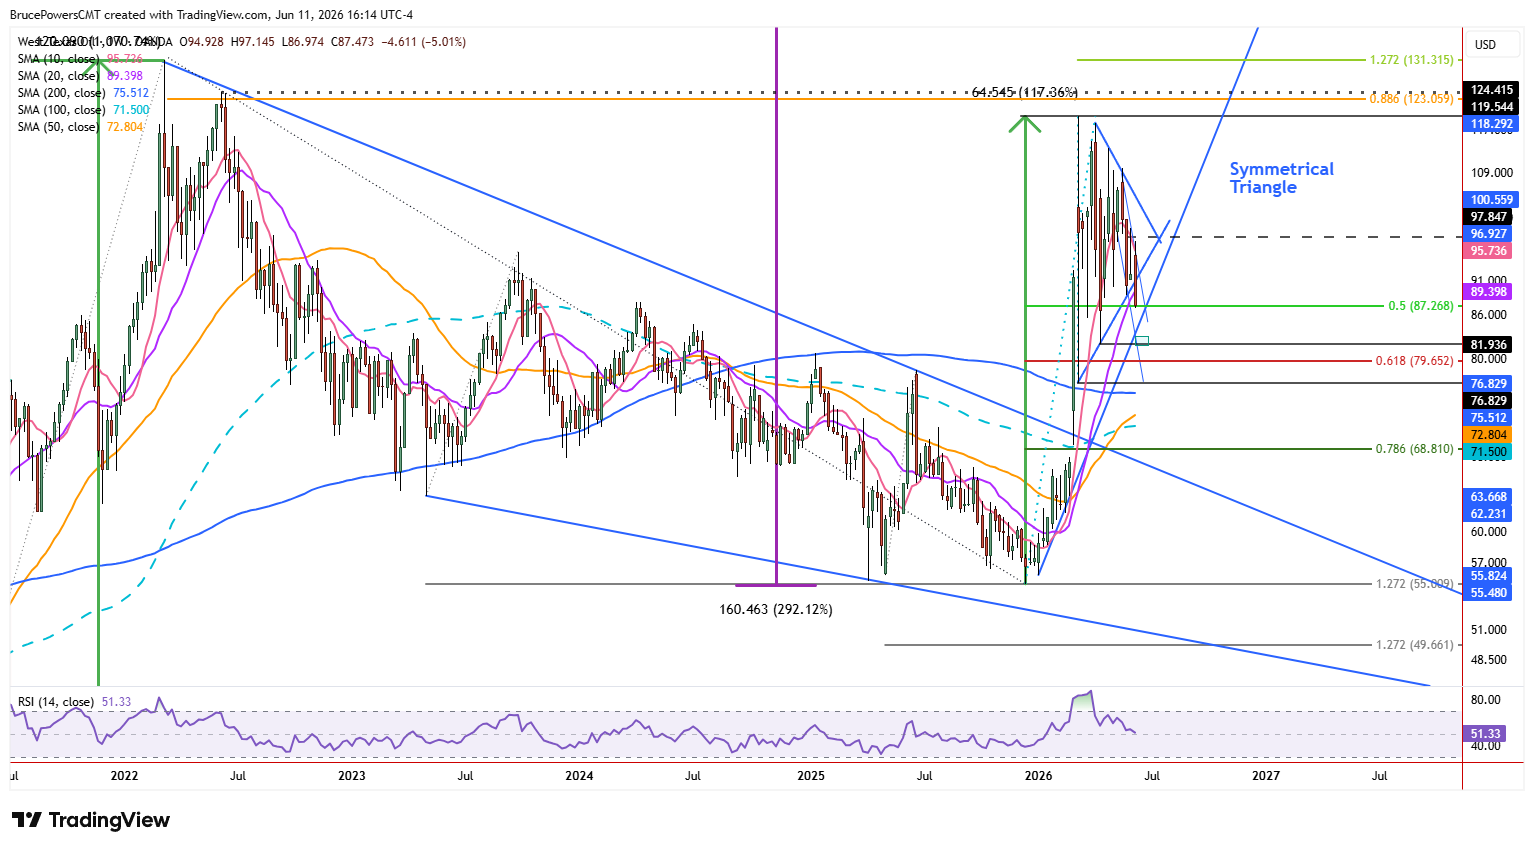Click the 1.272 (55.009) Fibonacci label
This screenshot has height=850, width=1534.
[x=1415, y=584]
